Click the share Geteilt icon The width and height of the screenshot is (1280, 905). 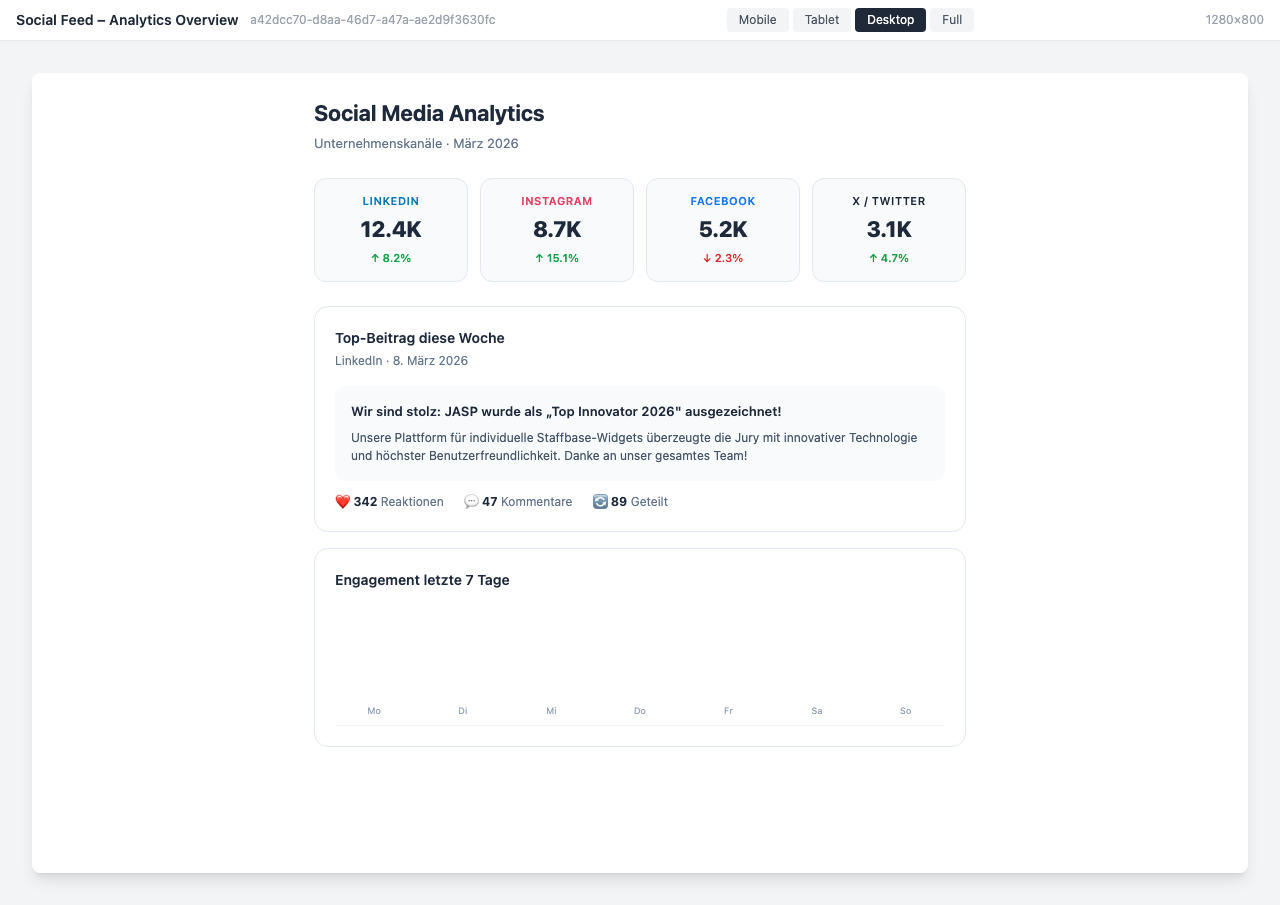coord(601,501)
